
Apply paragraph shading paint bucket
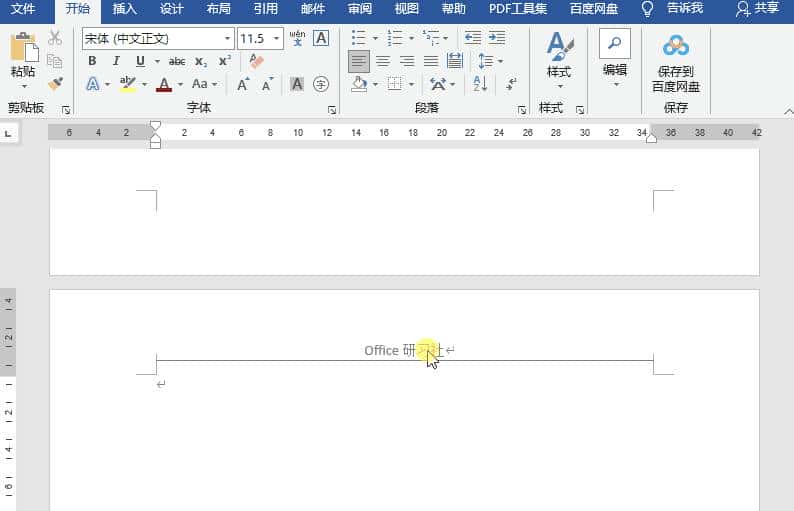pos(359,84)
